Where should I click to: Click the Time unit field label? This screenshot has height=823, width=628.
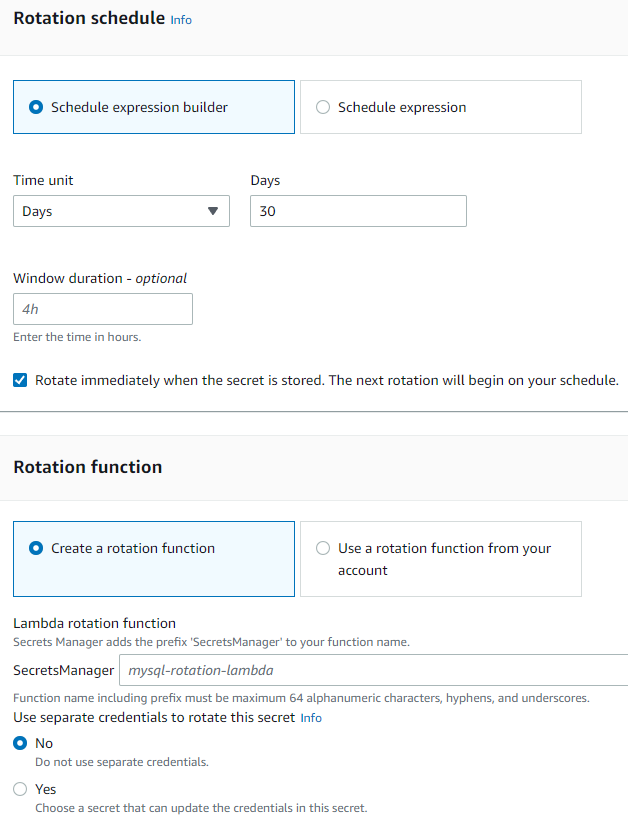click(x=43, y=181)
